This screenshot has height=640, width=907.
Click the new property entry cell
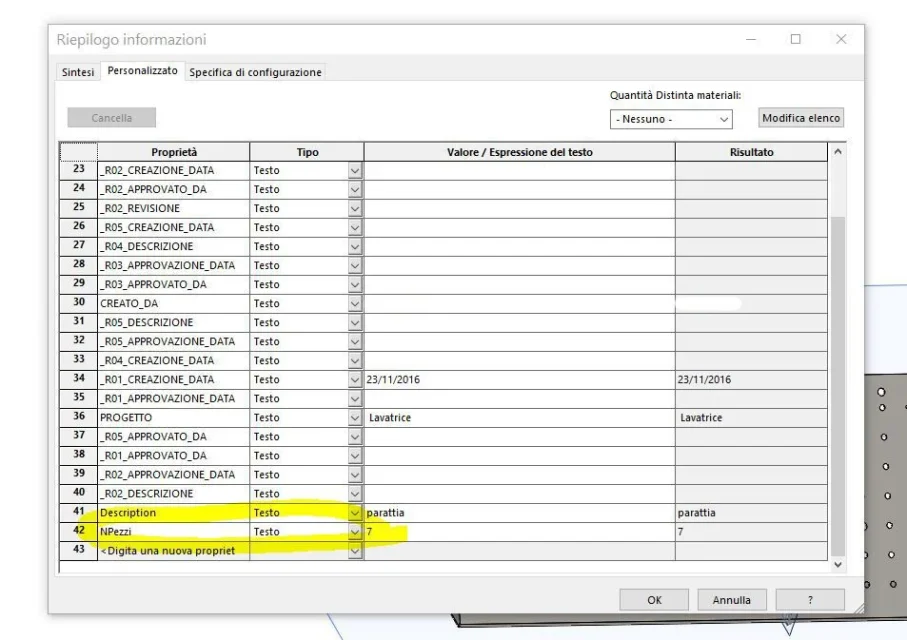pos(172,551)
